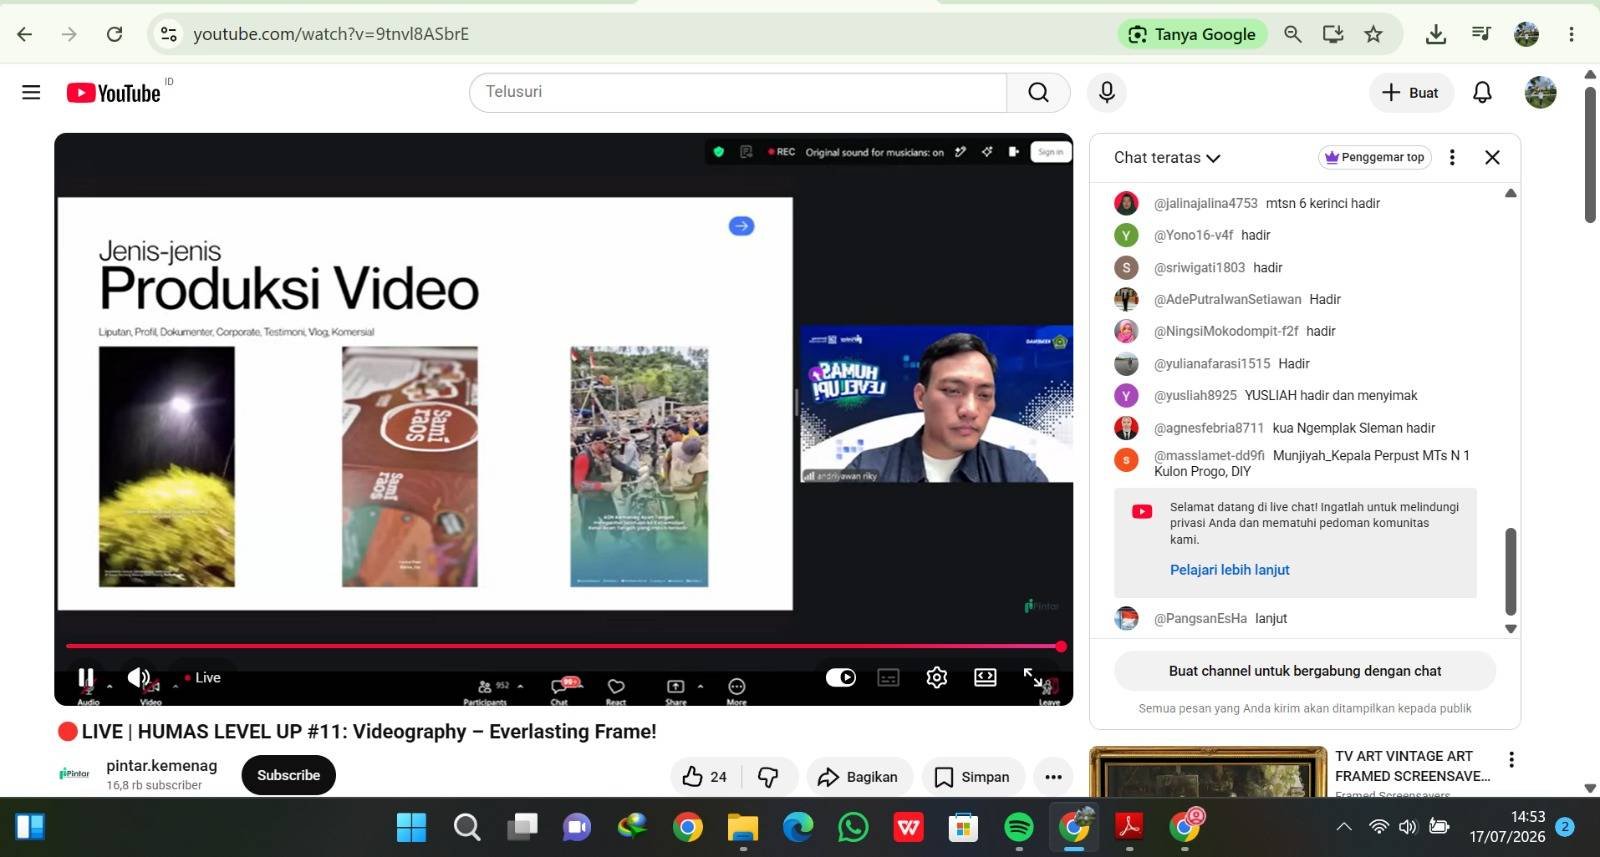Share the video using Bagikan
Image resolution: width=1600 pixels, height=857 pixels.
click(858, 777)
